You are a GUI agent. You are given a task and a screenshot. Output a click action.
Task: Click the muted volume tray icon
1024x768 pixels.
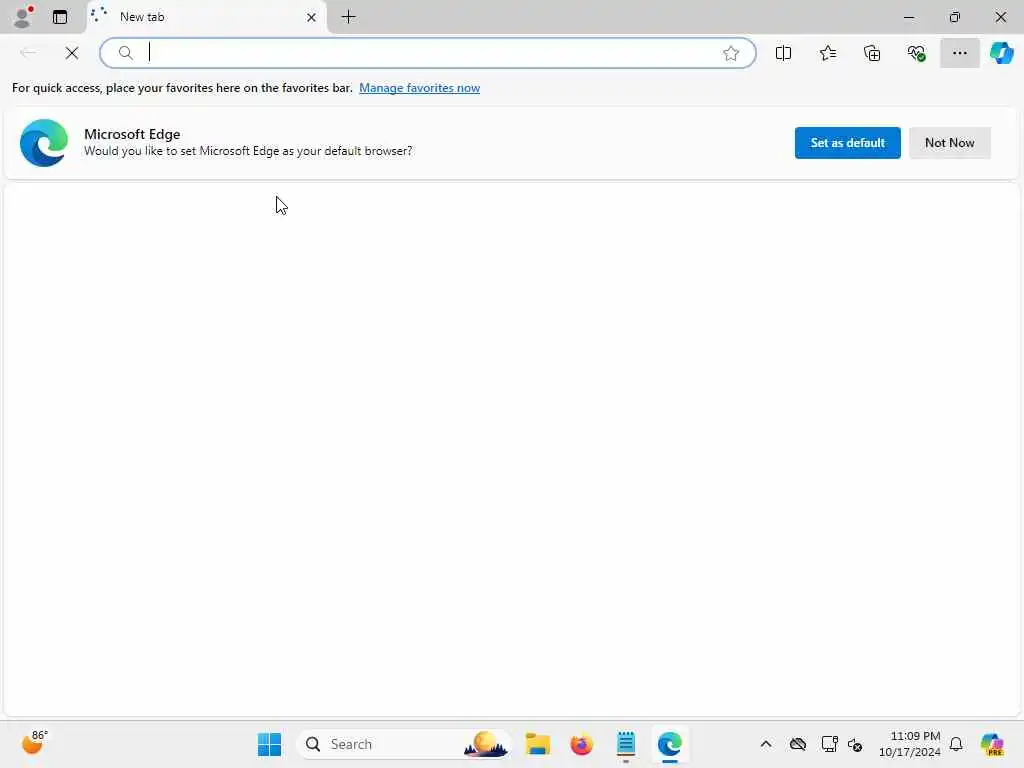click(x=855, y=744)
